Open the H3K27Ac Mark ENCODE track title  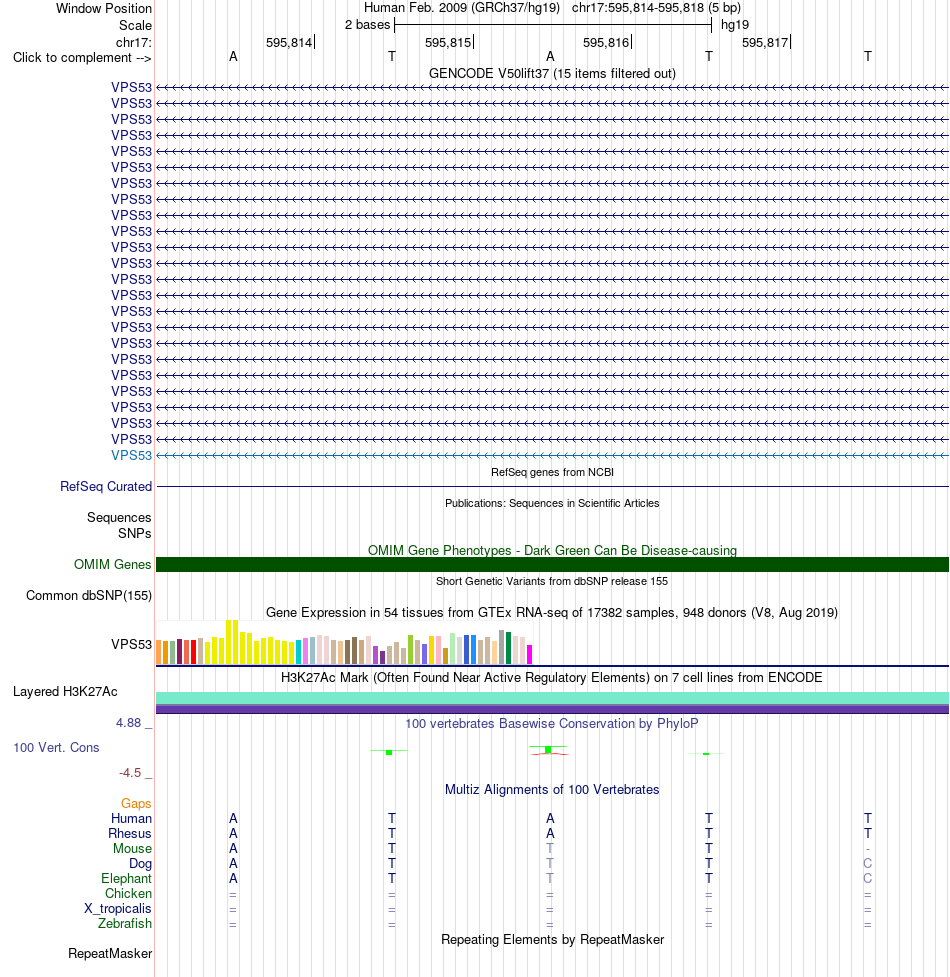(x=552, y=677)
